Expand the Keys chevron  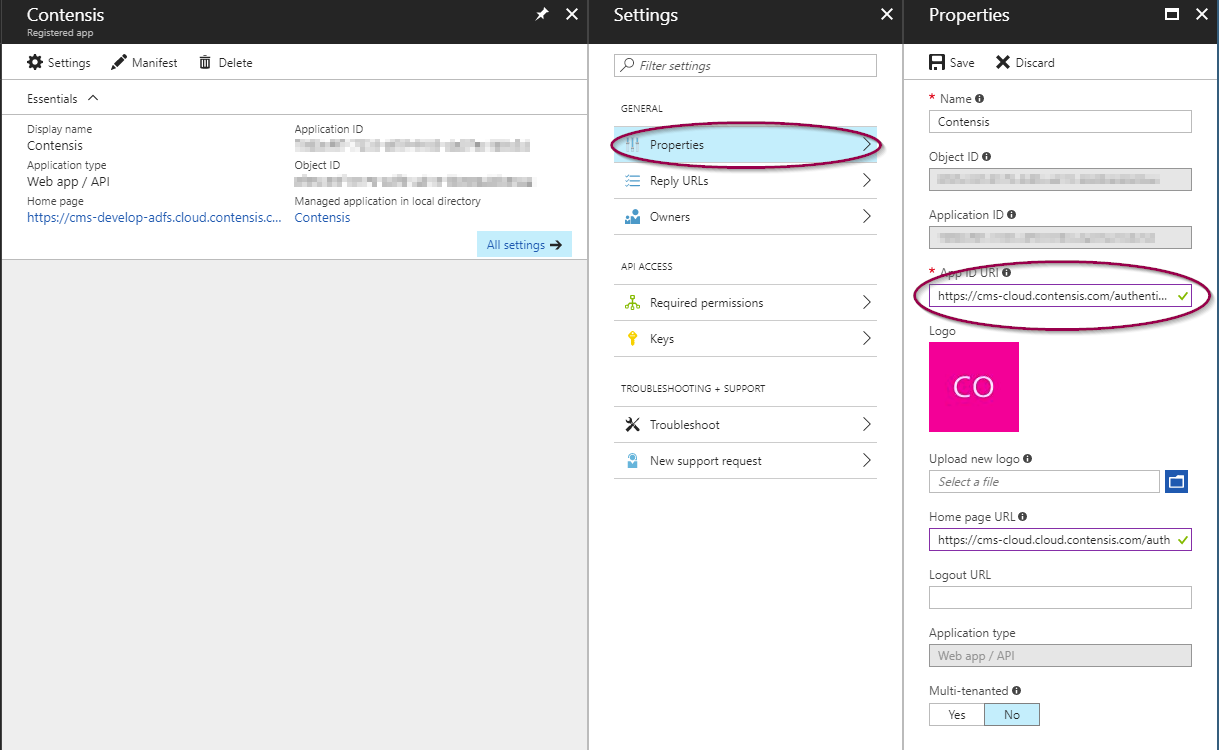866,339
